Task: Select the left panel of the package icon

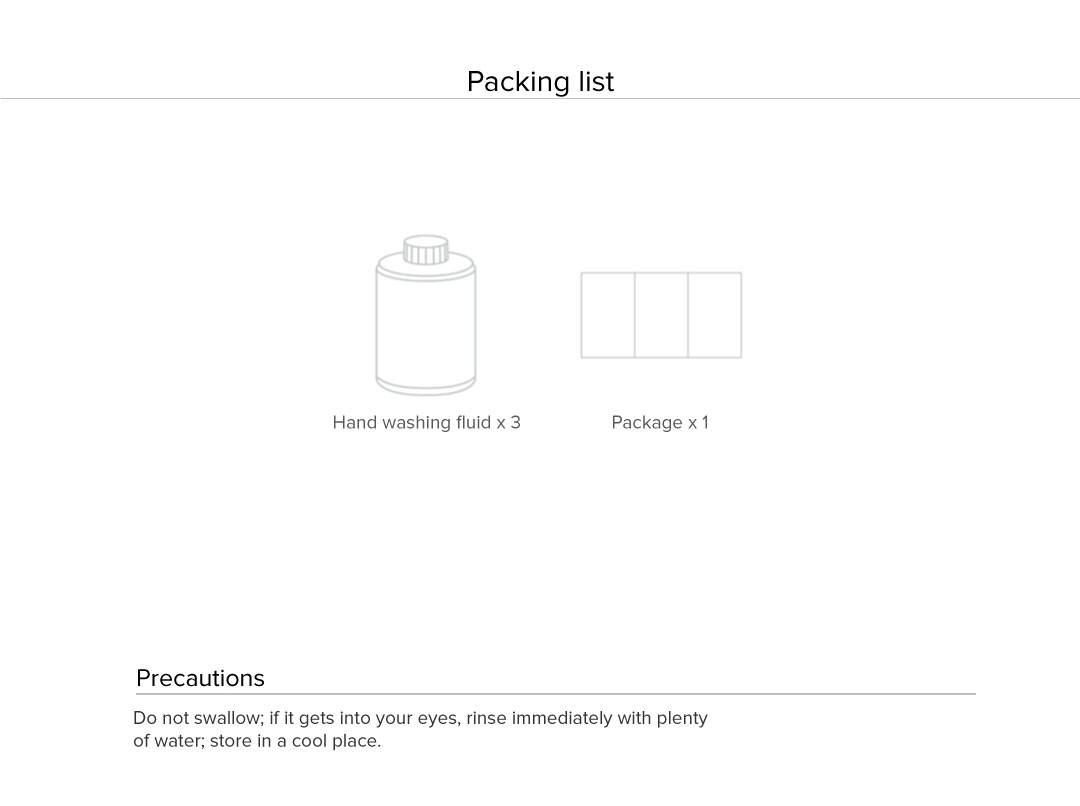Action: click(608, 315)
